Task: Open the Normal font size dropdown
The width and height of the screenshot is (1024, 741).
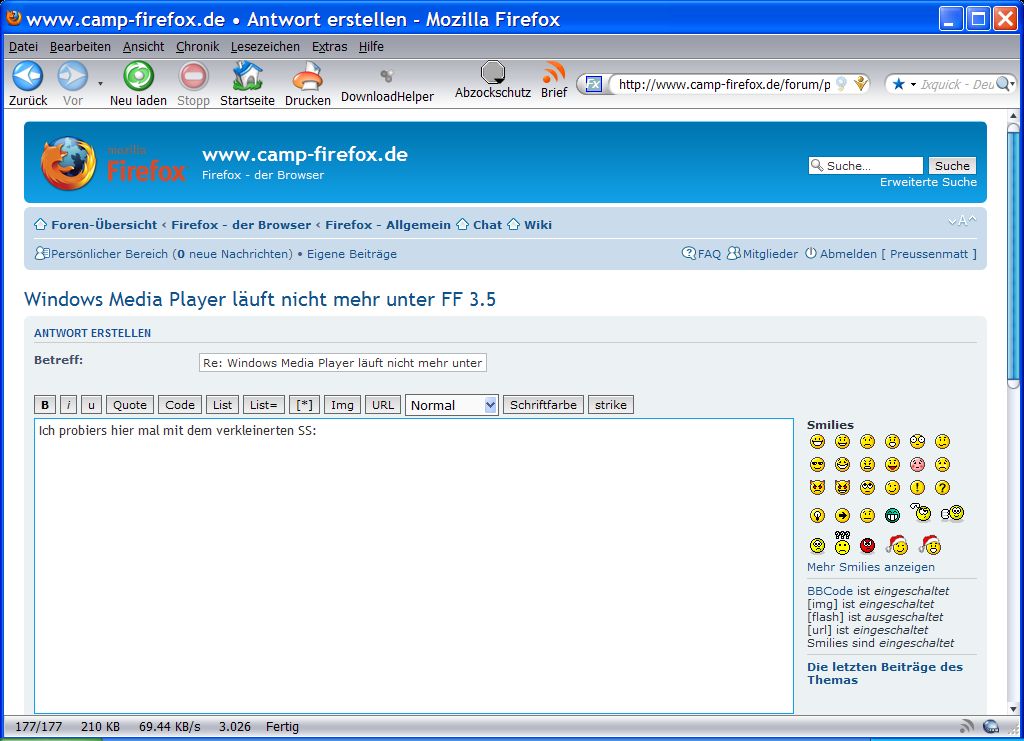Action: point(452,405)
